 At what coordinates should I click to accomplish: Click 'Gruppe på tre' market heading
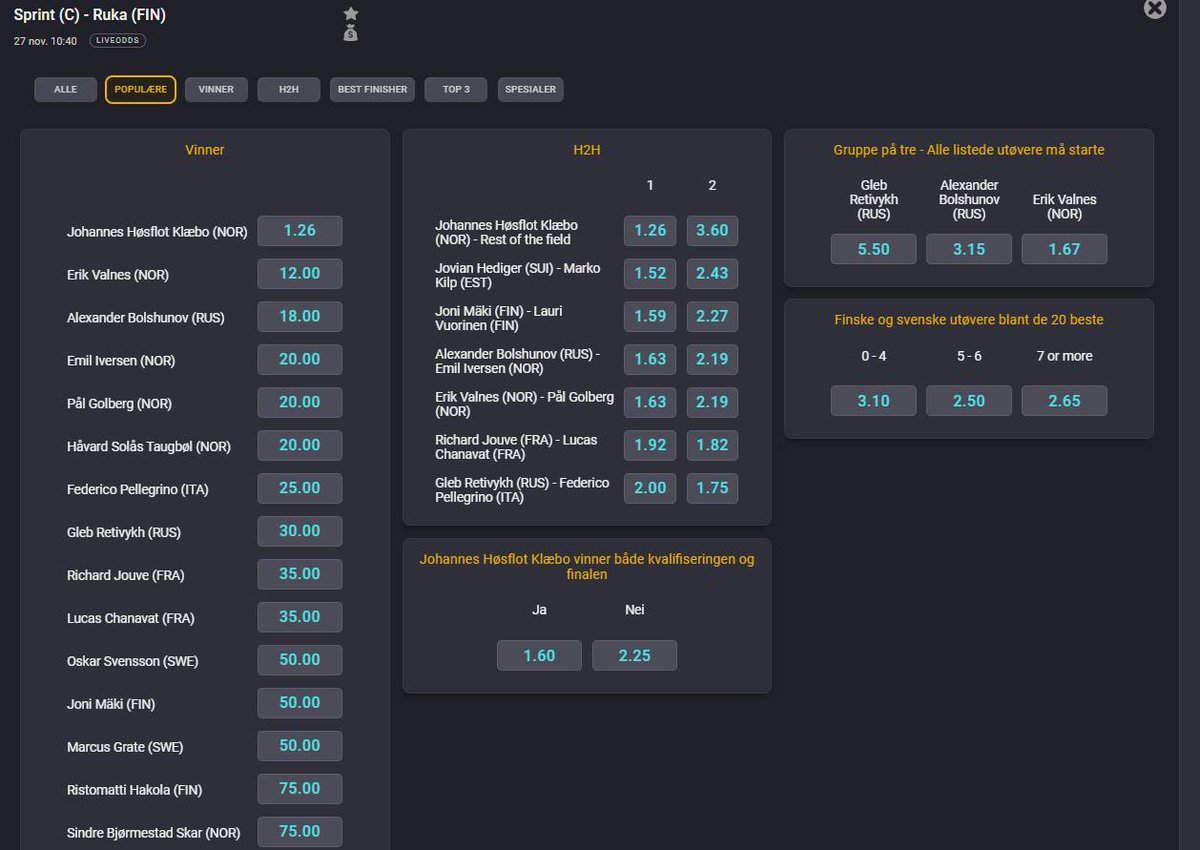click(969, 150)
